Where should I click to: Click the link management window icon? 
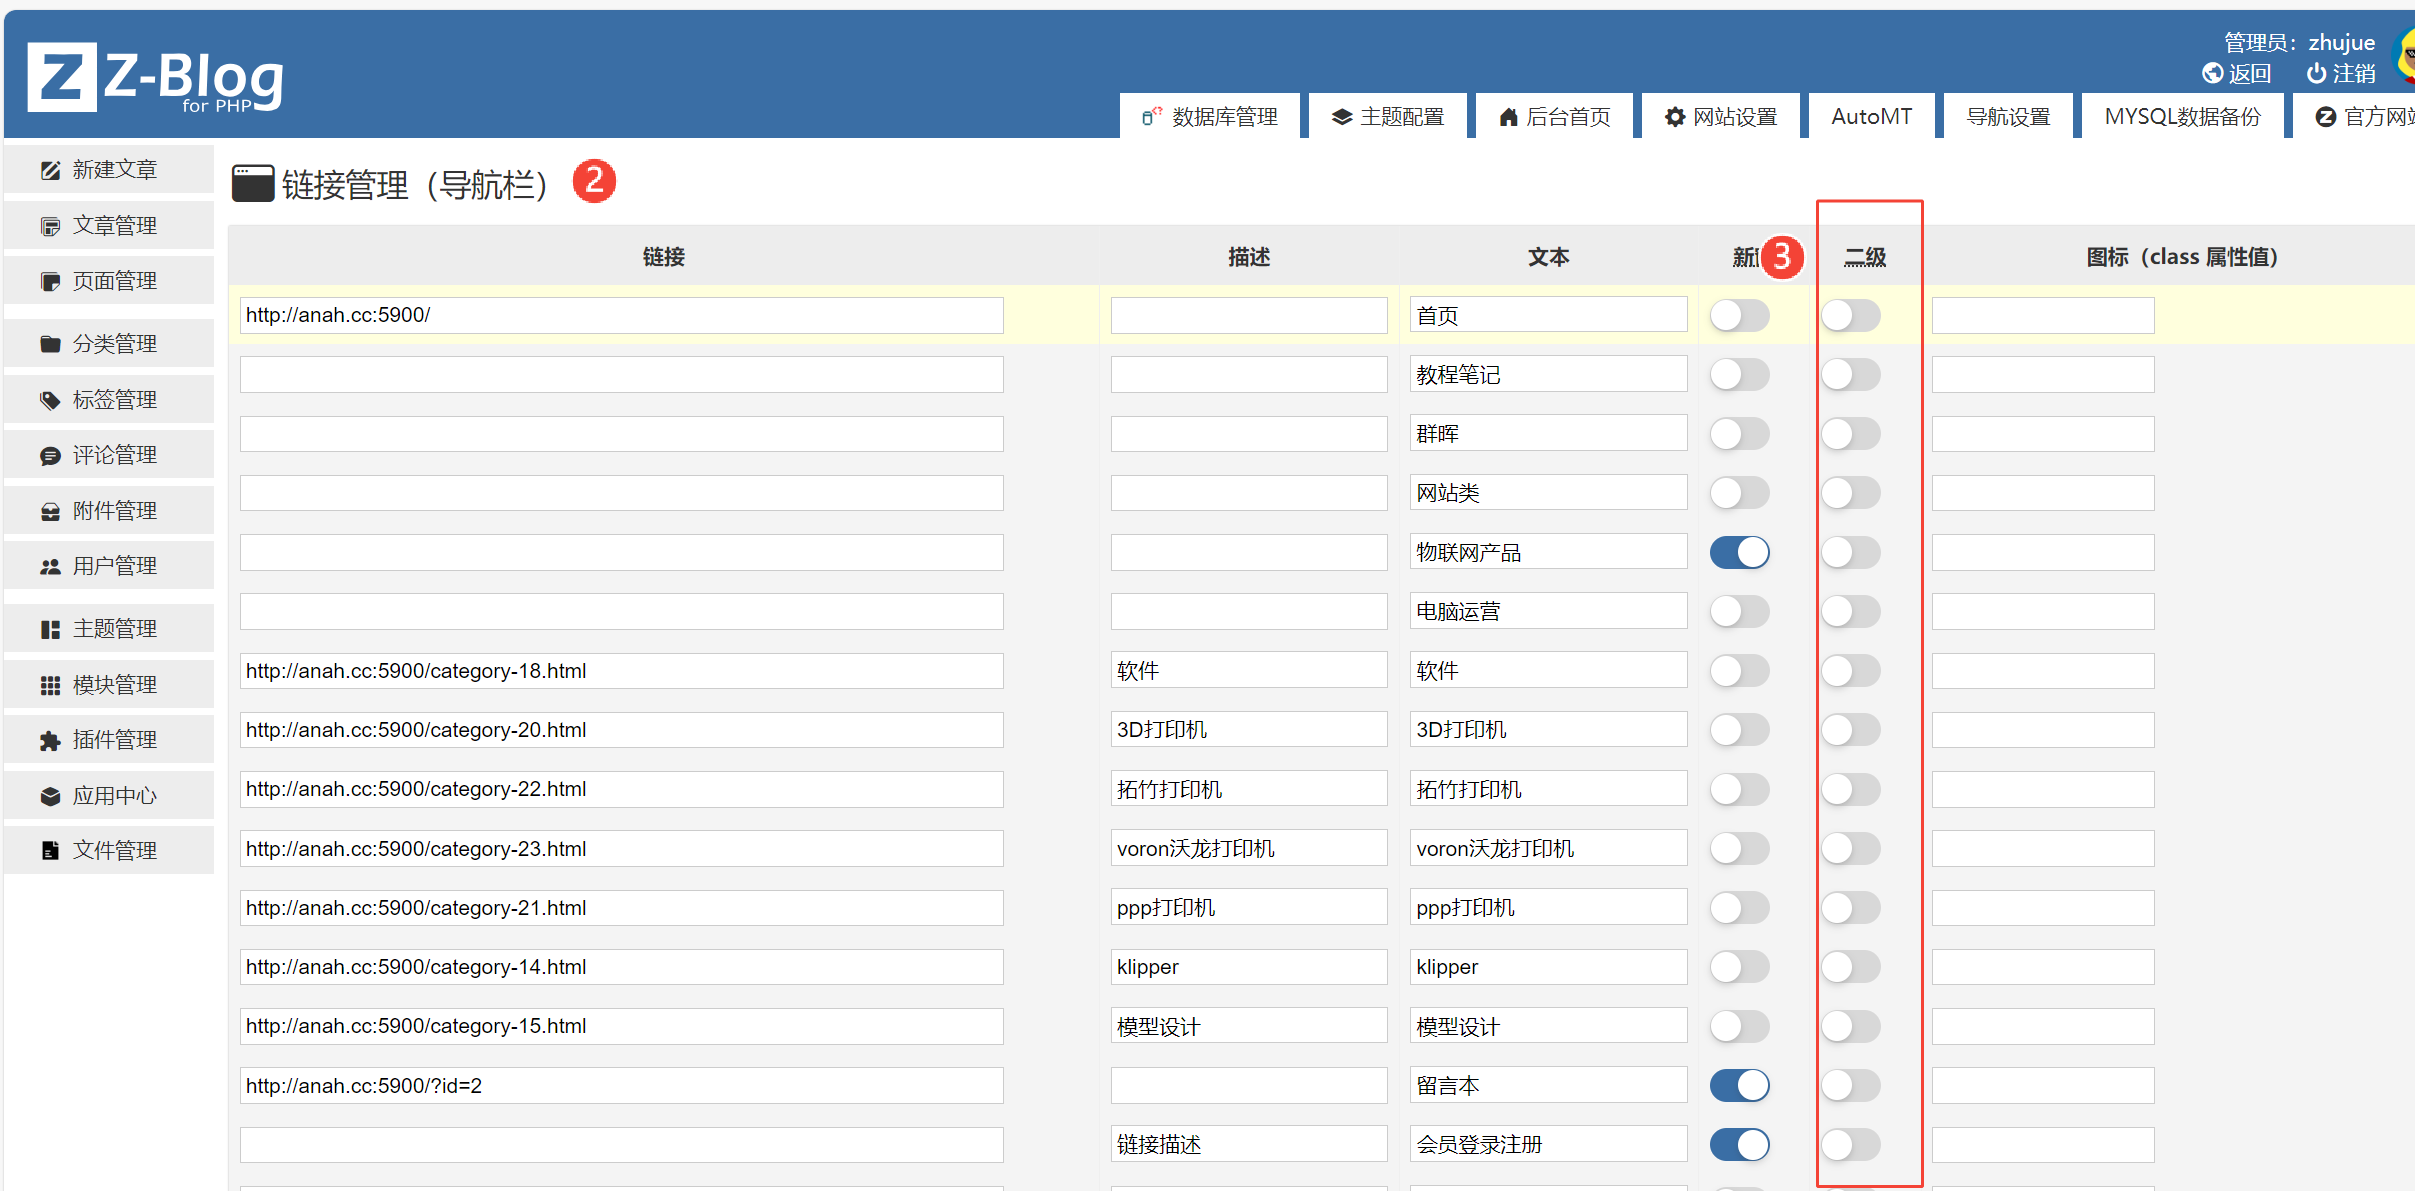click(253, 183)
